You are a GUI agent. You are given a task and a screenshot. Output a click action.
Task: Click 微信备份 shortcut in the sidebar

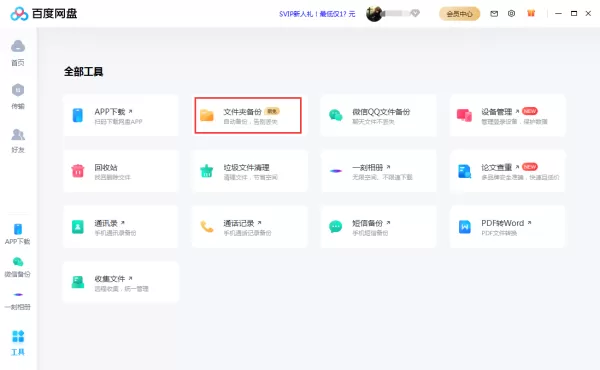(x=18, y=267)
